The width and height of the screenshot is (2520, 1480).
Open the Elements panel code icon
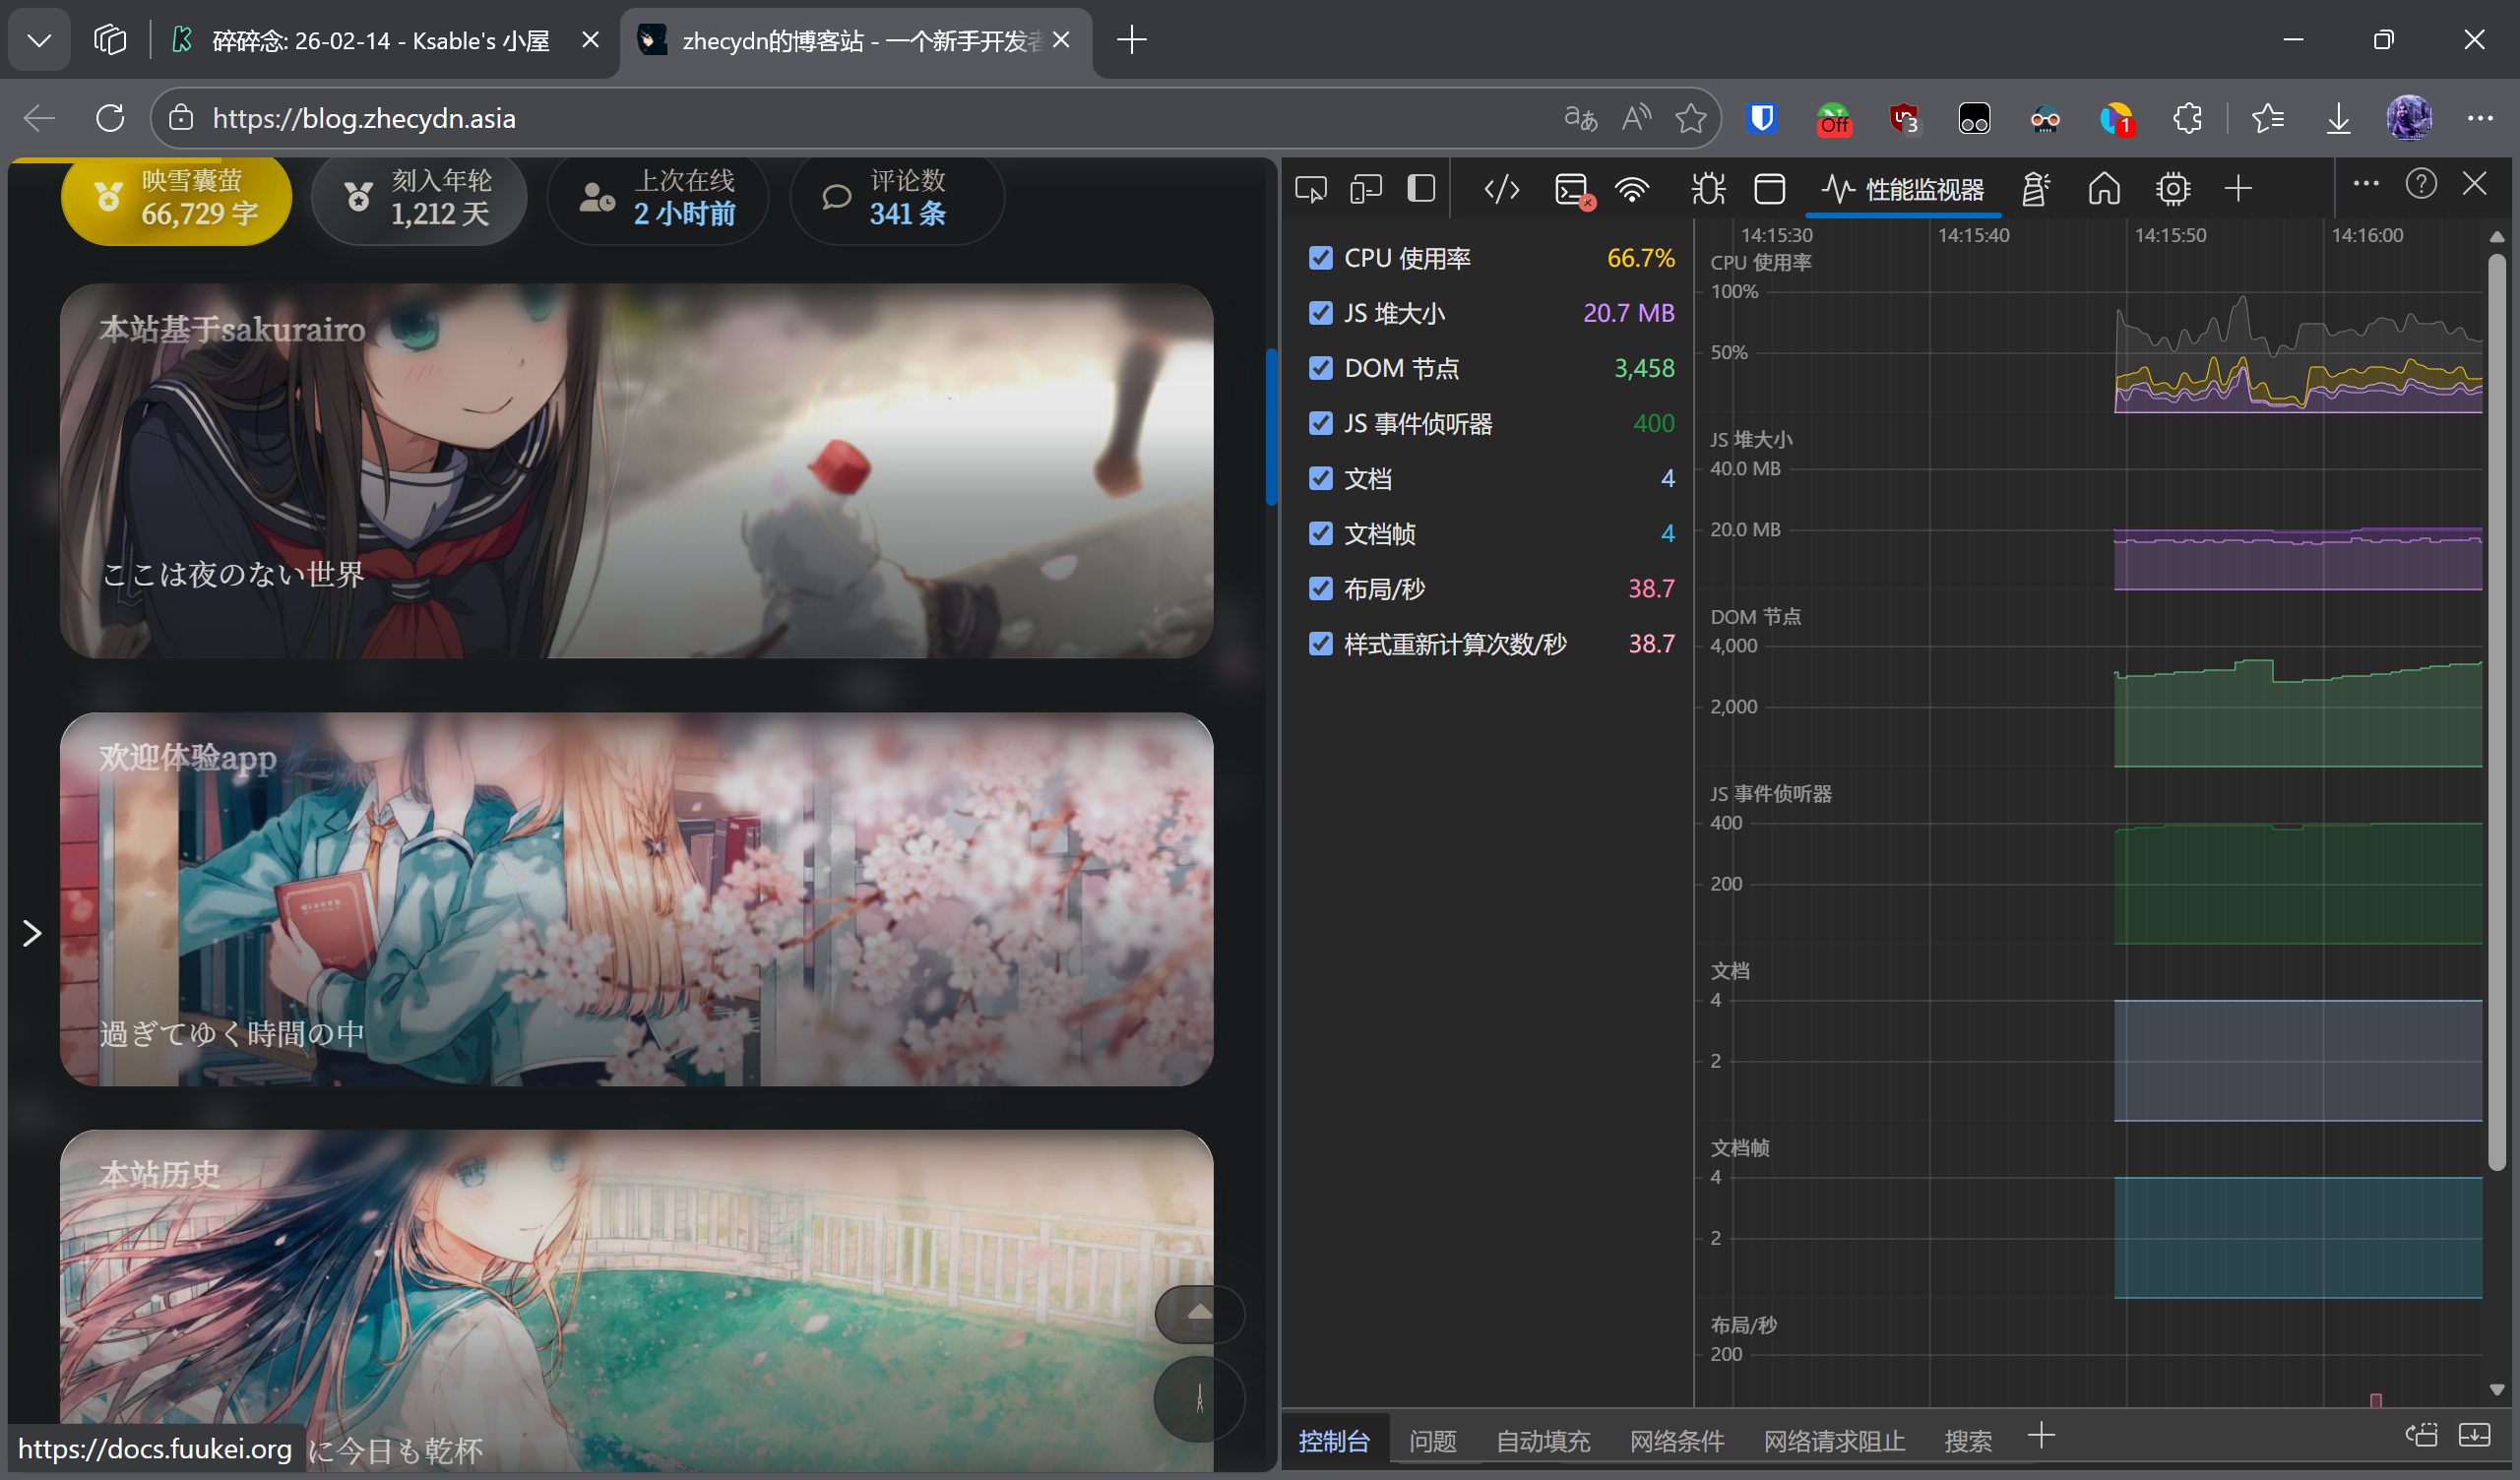(1501, 189)
